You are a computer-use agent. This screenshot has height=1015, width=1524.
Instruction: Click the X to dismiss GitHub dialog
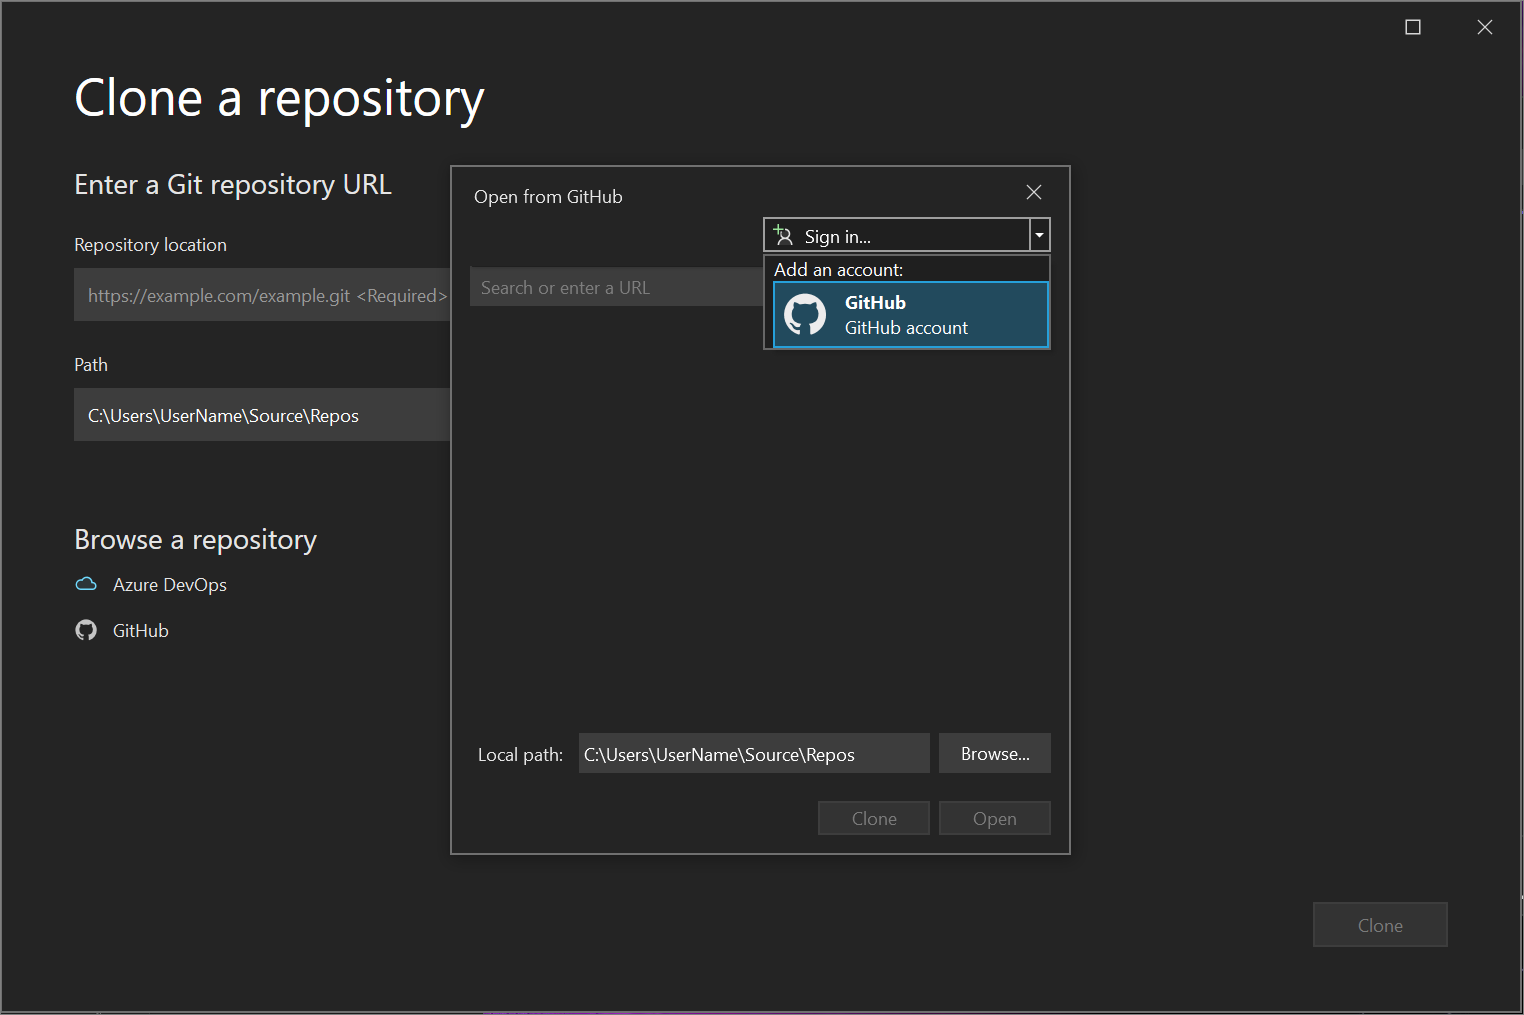pyautogui.click(x=1033, y=191)
